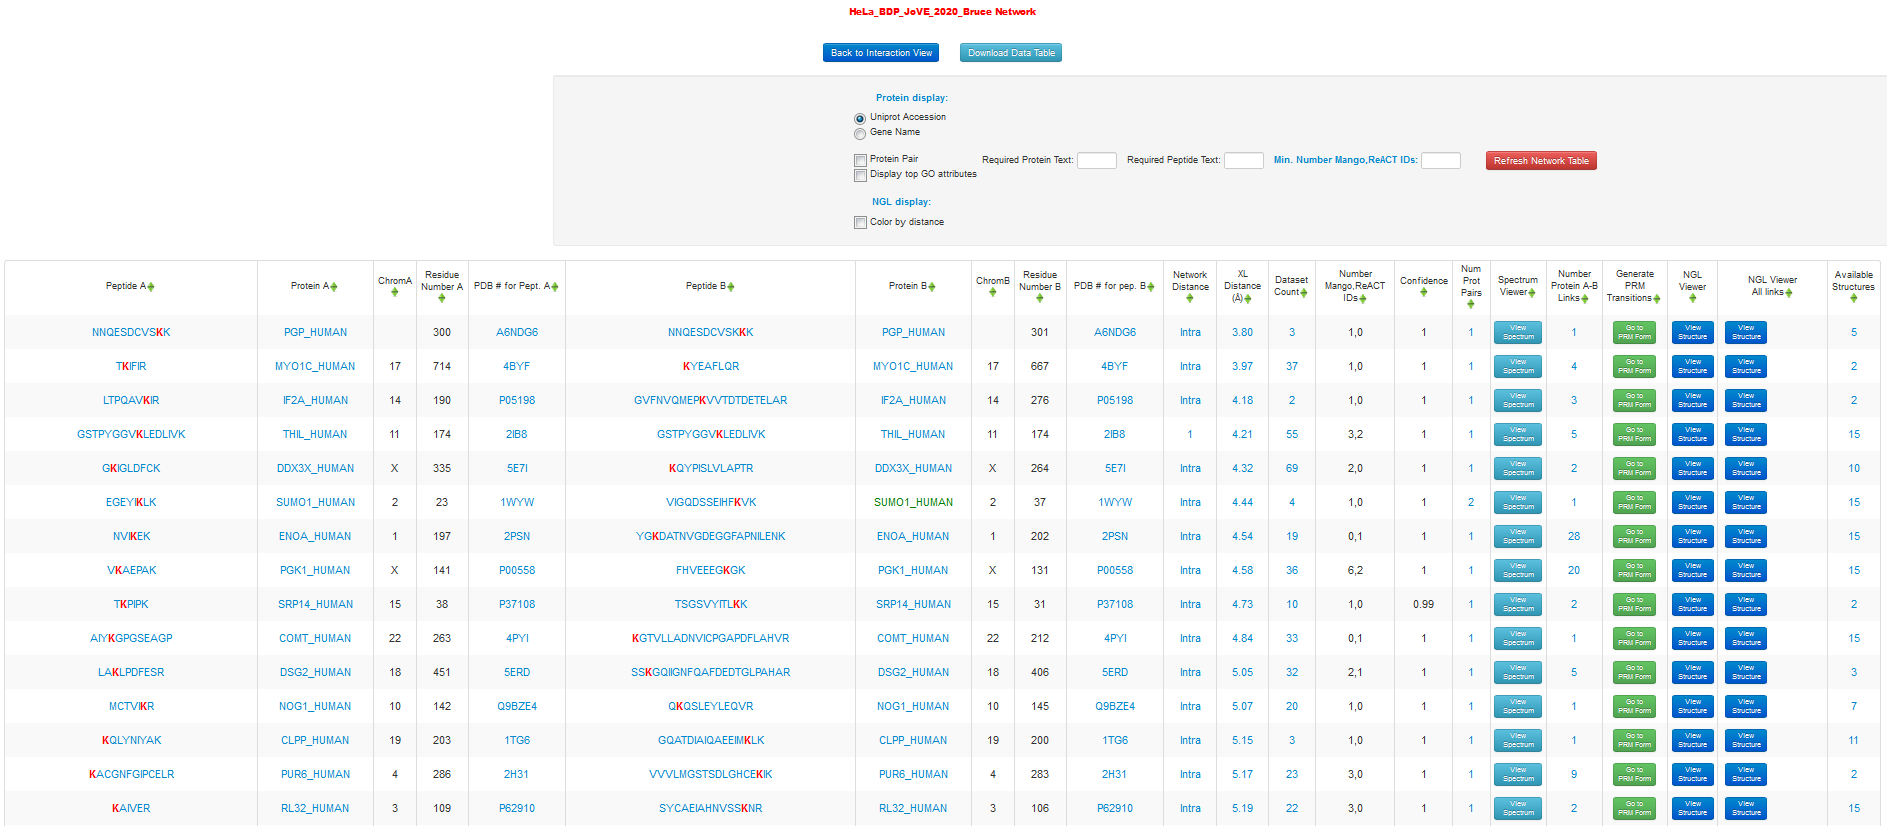
Task: Open peptide link GSTPYGGVKLEDLIVK in Peptide B
Action: coord(711,435)
